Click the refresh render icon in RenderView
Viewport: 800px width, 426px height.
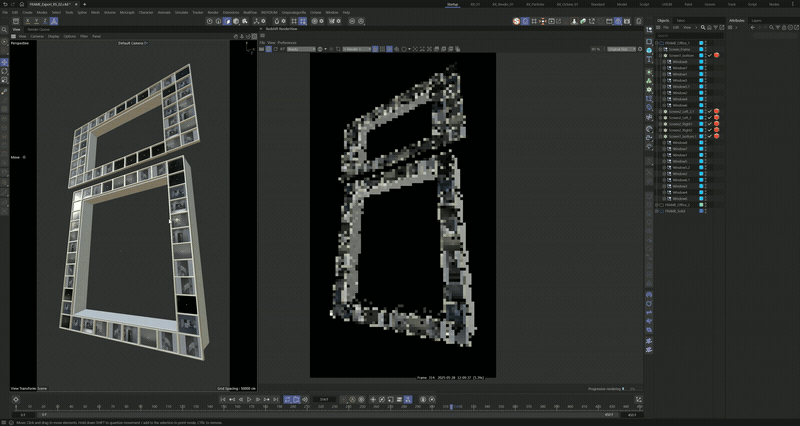[276, 49]
